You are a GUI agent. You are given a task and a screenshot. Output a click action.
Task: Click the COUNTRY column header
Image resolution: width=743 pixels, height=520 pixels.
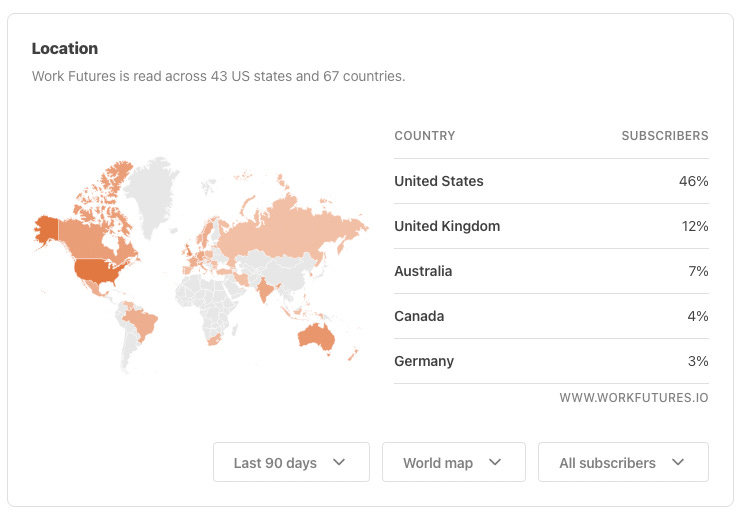(425, 136)
